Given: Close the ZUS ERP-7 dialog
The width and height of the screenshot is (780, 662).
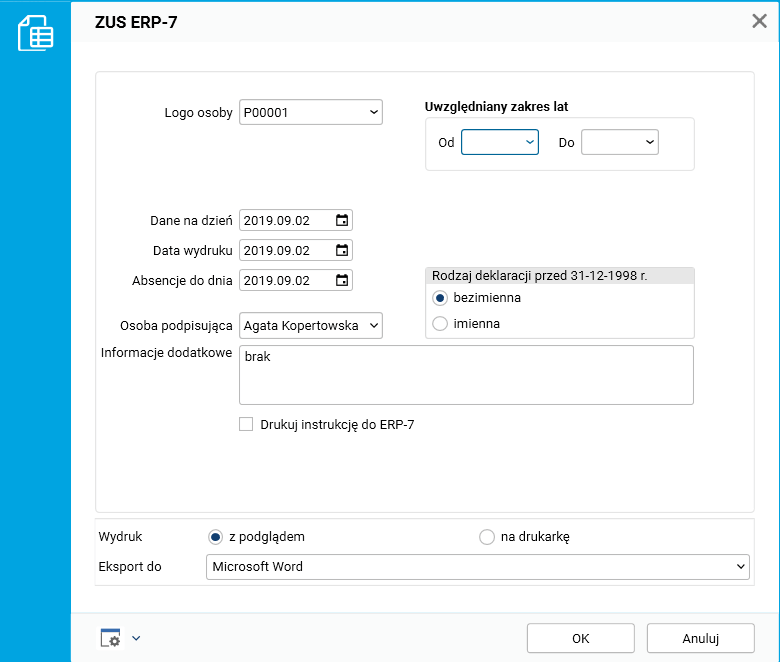Looking at the screenshot, I should 759,21.
